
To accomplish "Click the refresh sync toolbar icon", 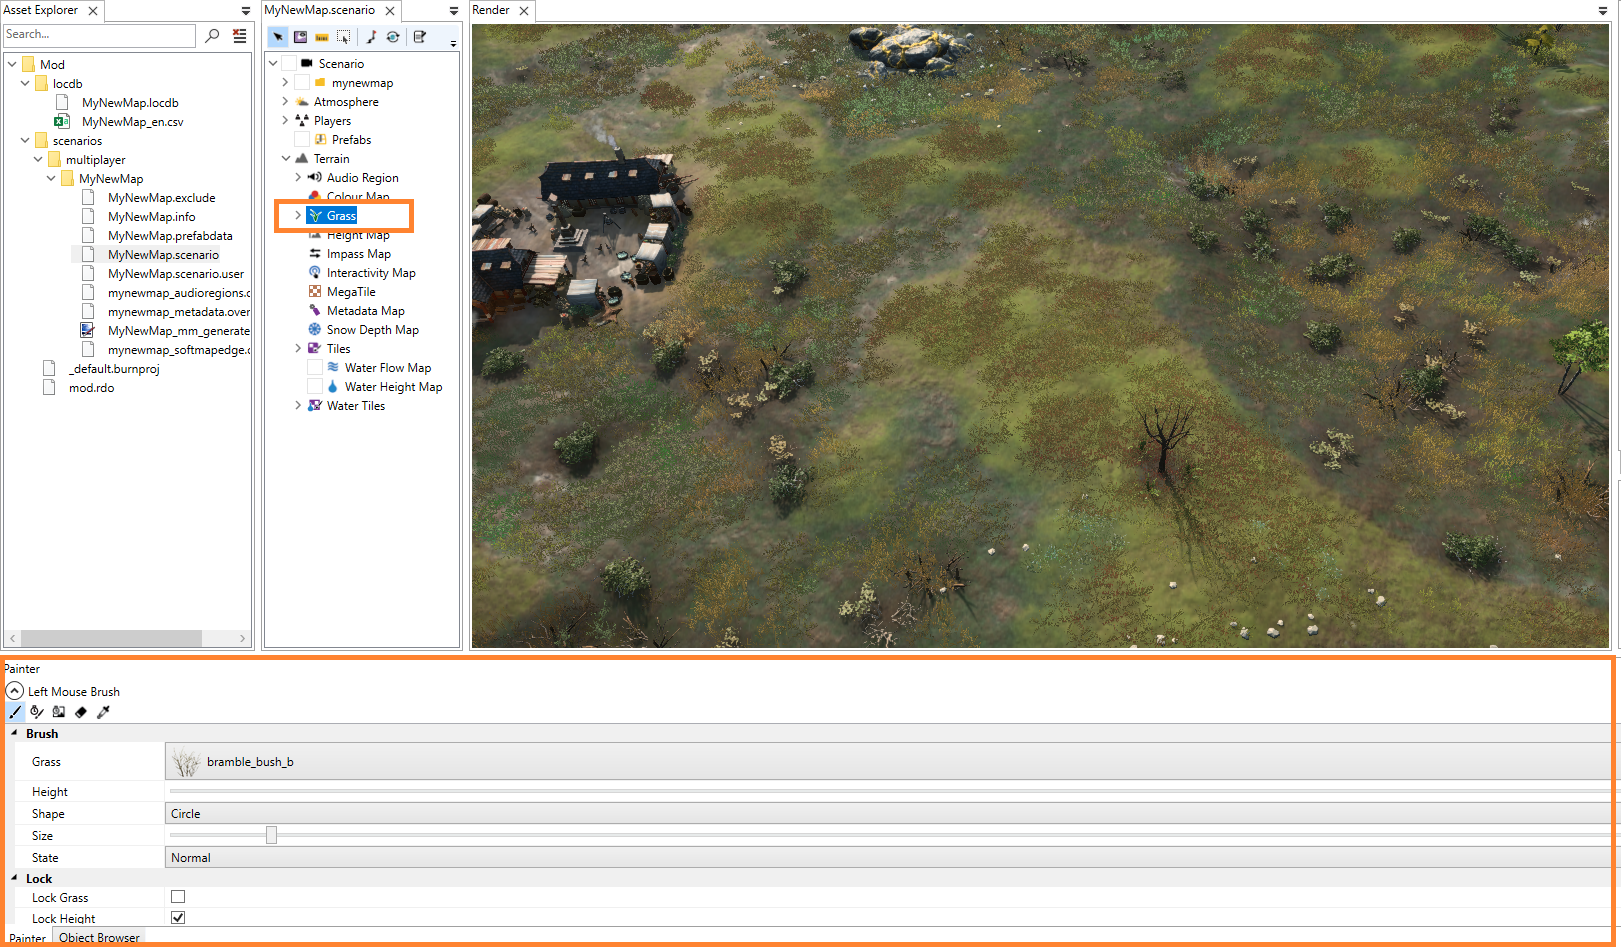I will 393,37.
